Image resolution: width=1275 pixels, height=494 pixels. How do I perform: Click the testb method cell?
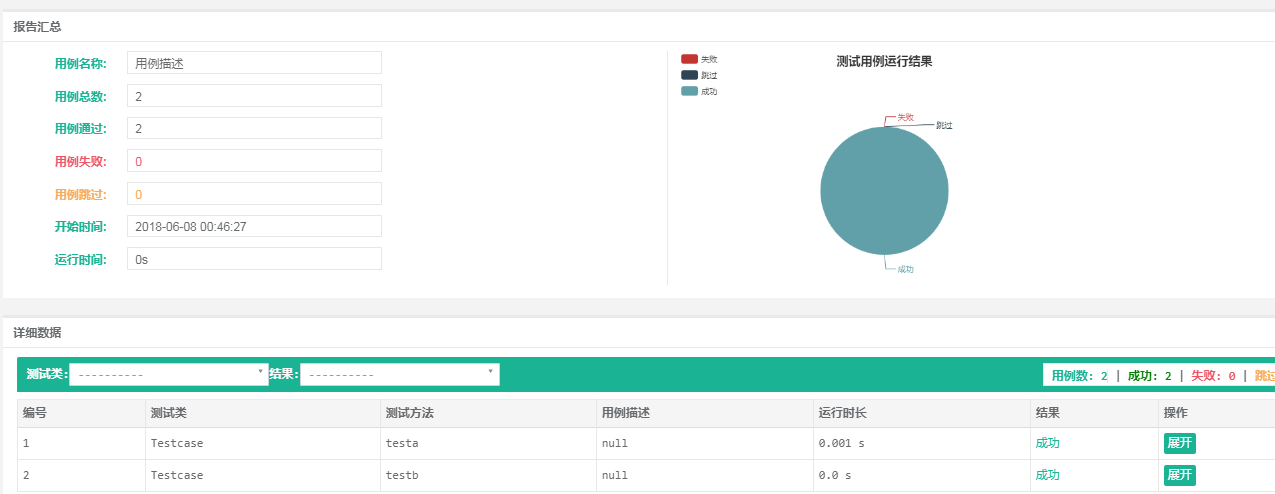[x=487, y=475]
